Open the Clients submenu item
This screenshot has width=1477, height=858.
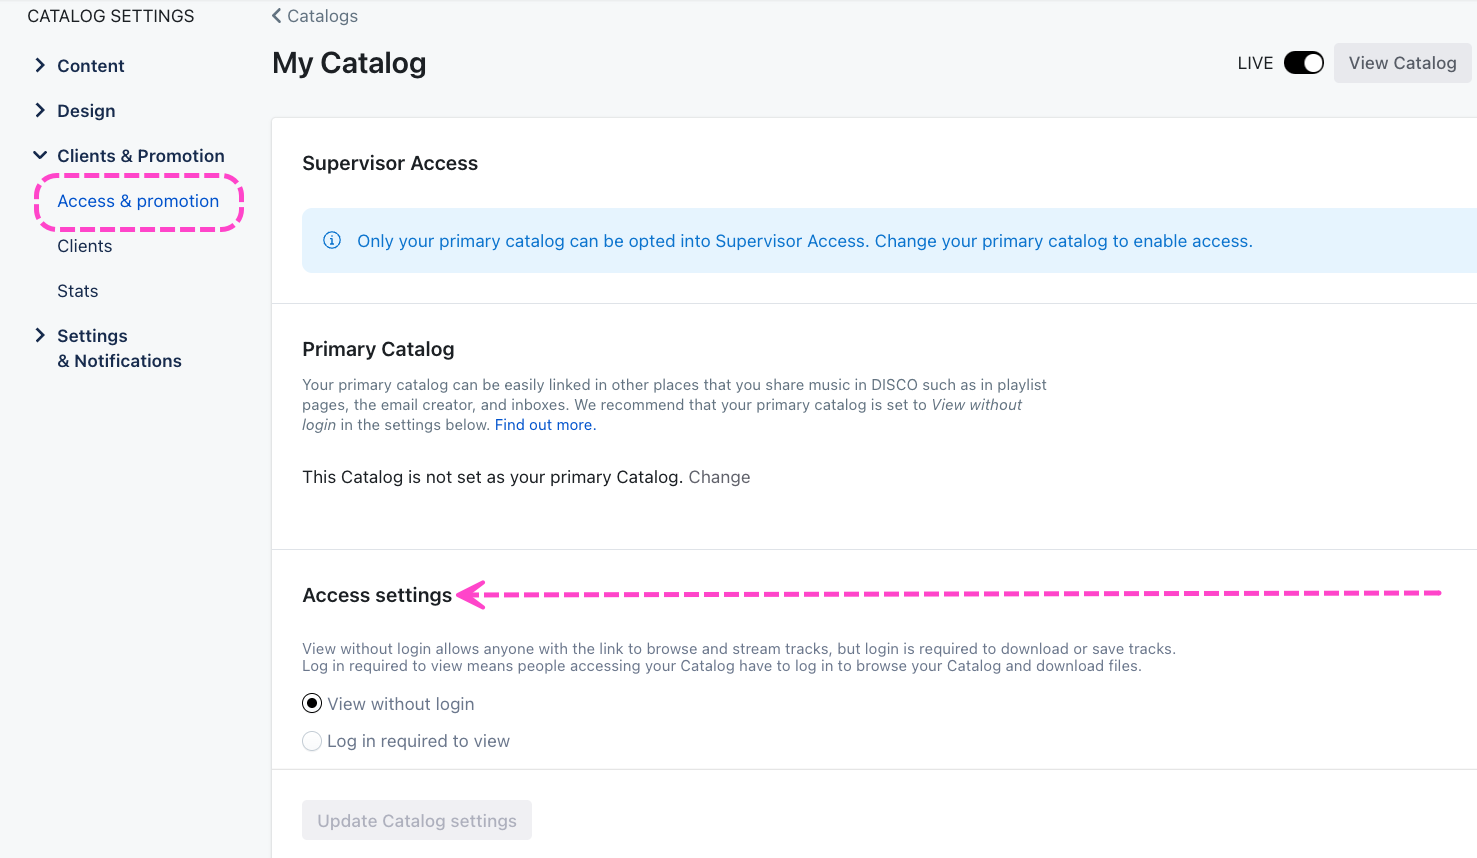(85, 246)
